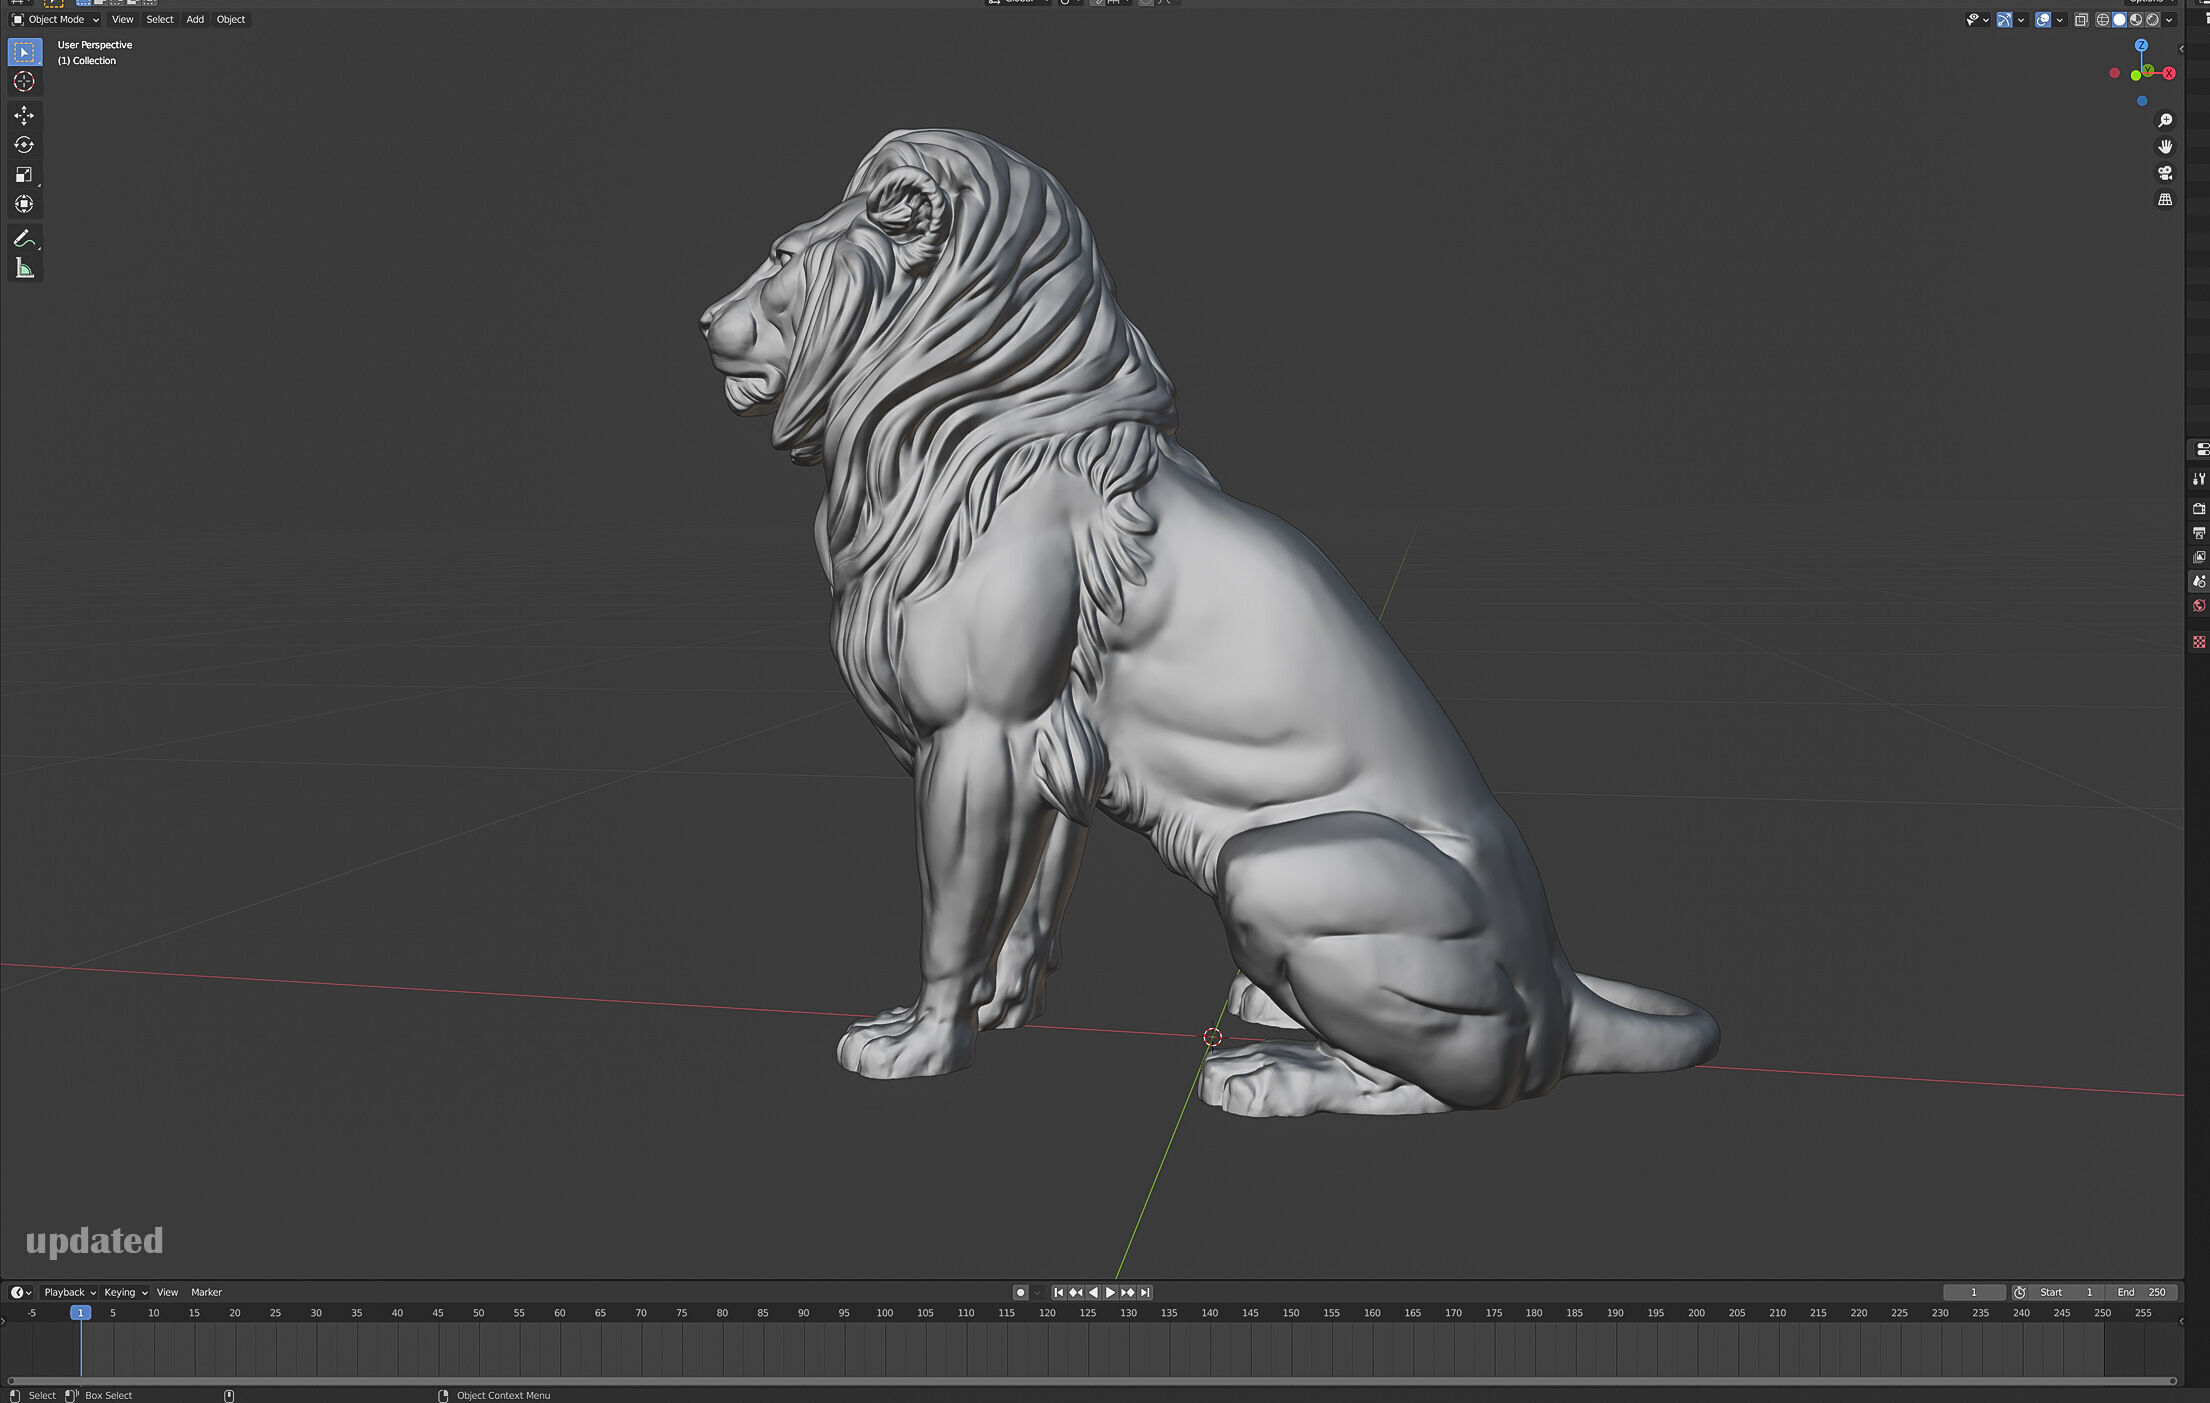
Task: Expand the Playback dropdown in timeline
Action: click(x=69, y=1292)
